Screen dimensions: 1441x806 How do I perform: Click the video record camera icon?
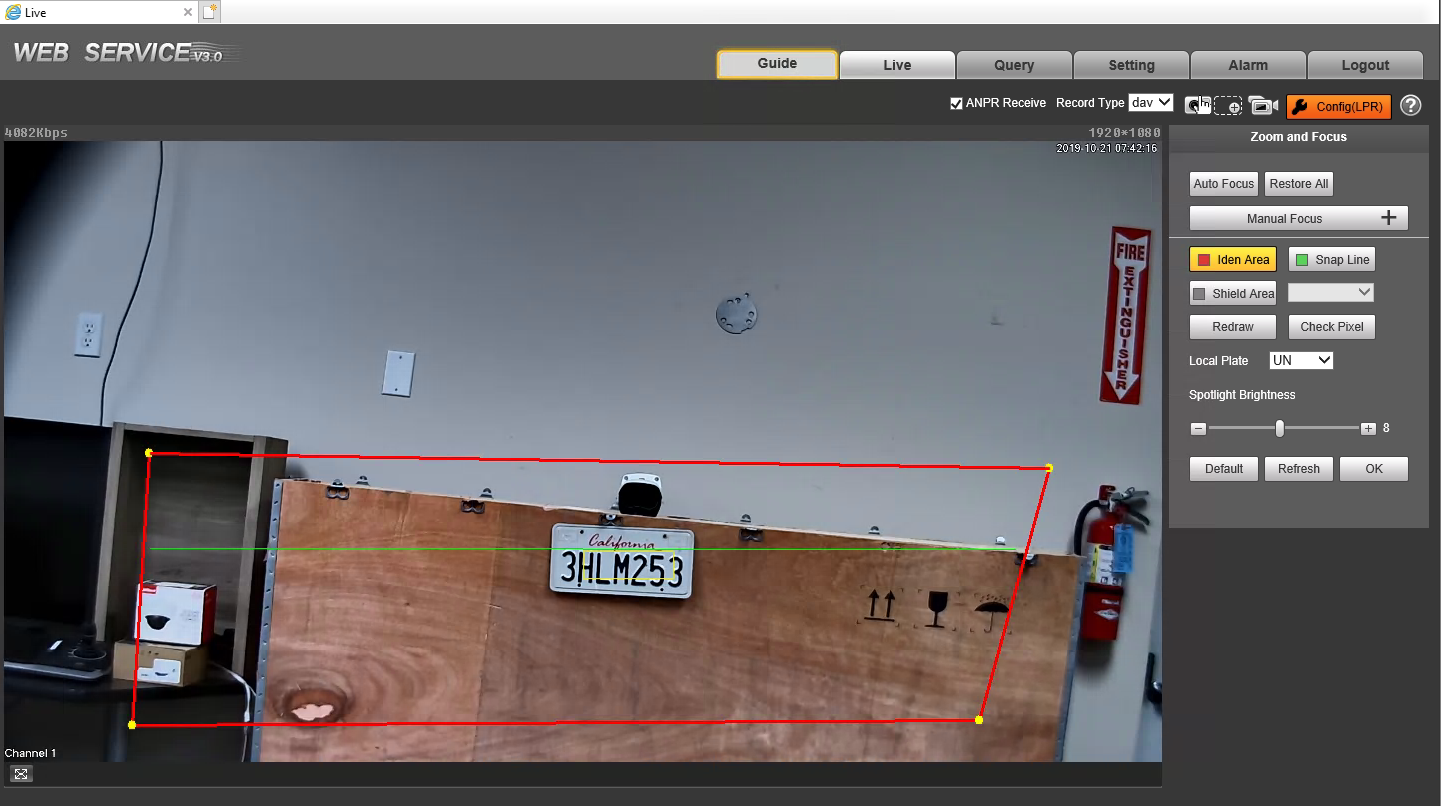click(1263, 106)
